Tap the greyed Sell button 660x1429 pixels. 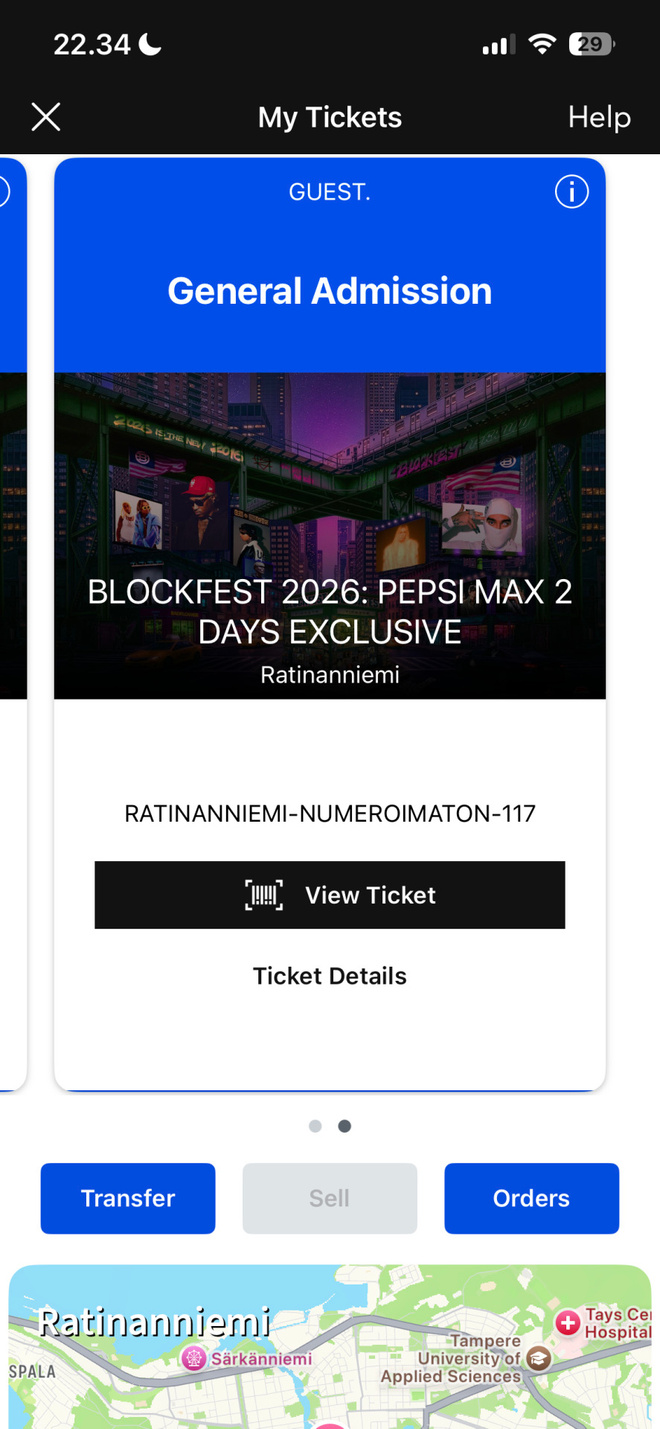click(x=330, y=1198)
